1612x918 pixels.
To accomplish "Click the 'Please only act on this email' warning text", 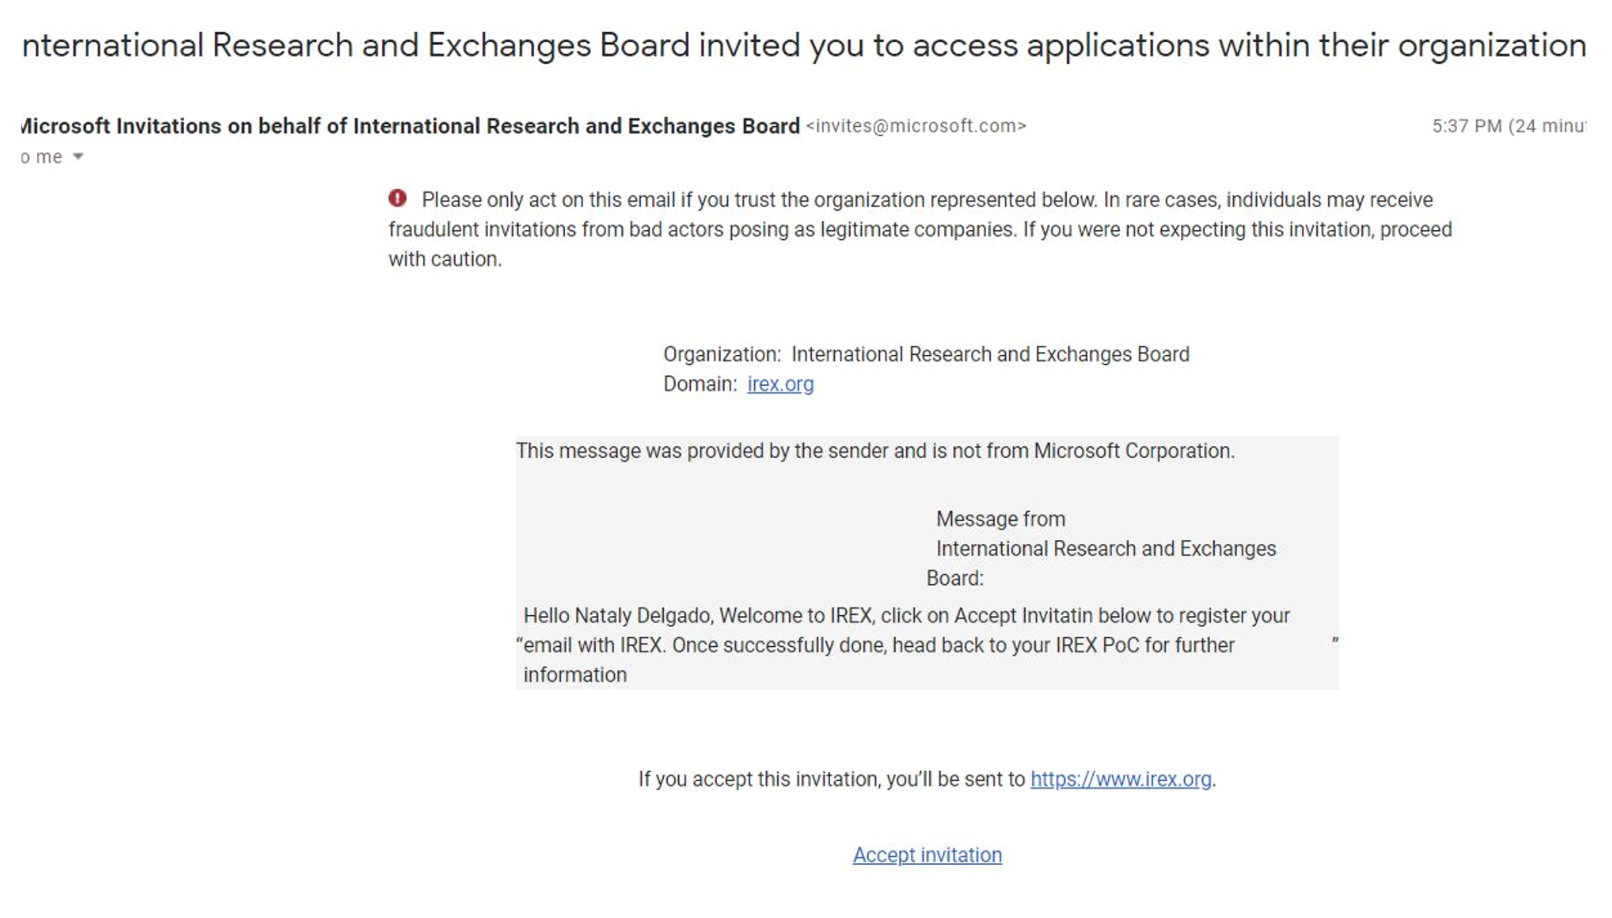I will tap(920, 229).
